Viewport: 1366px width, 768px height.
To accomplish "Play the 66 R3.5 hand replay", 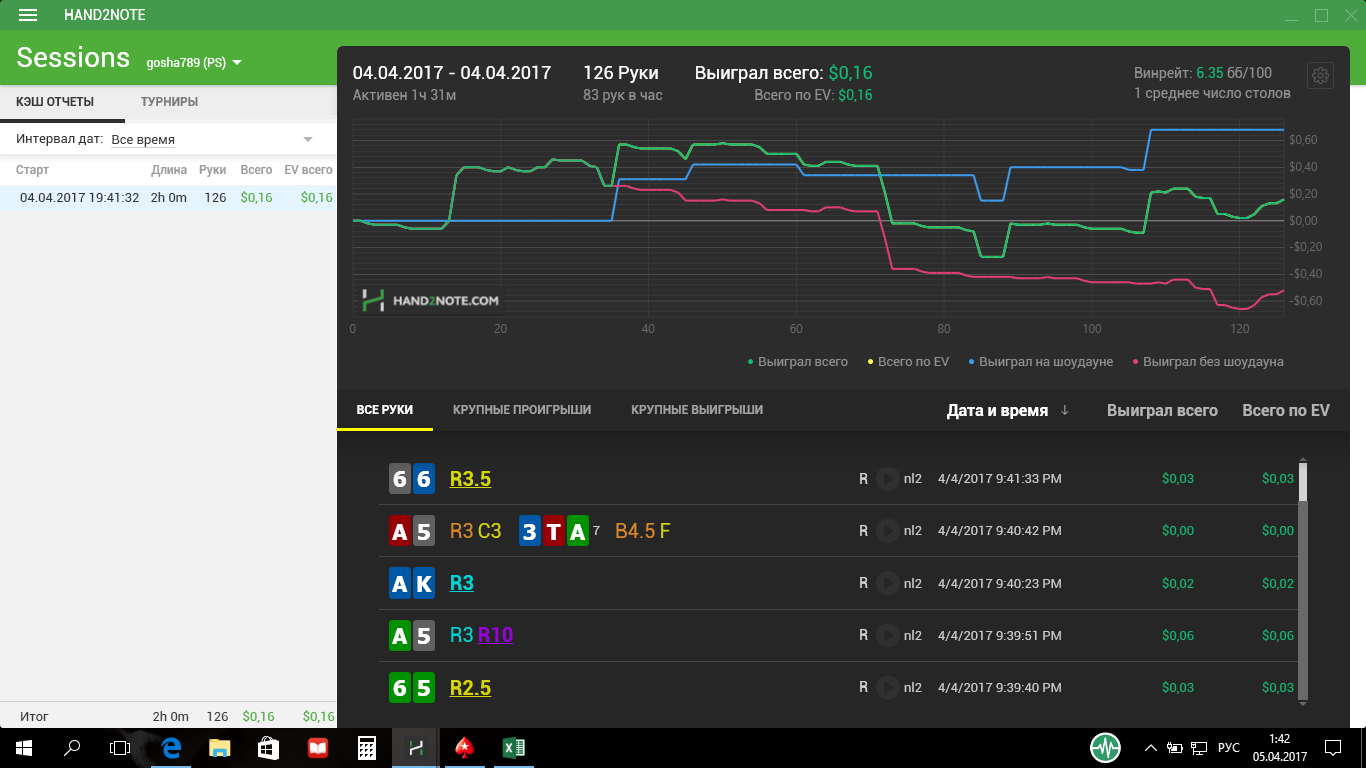I will 887,479.
